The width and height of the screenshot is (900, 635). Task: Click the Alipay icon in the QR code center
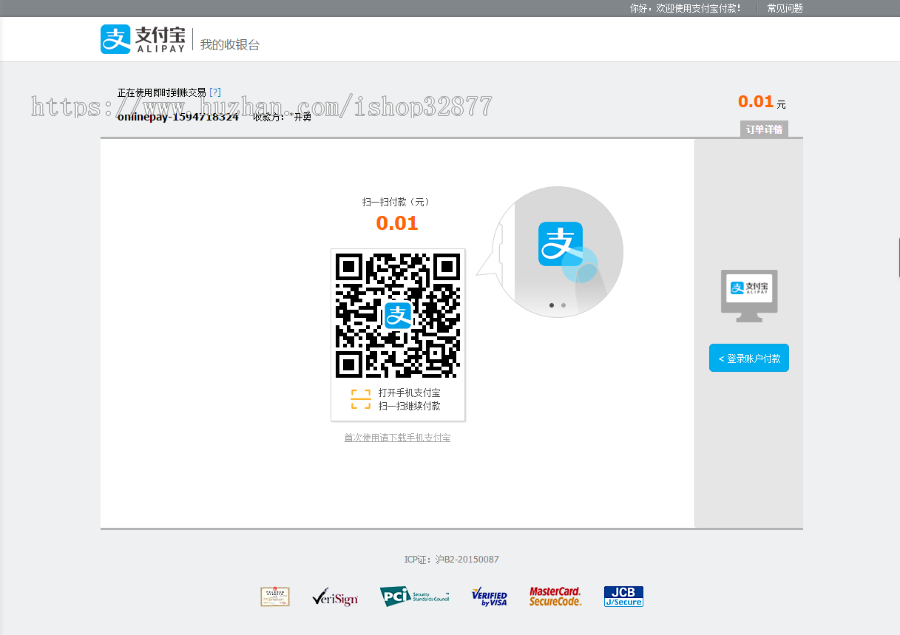398,315
